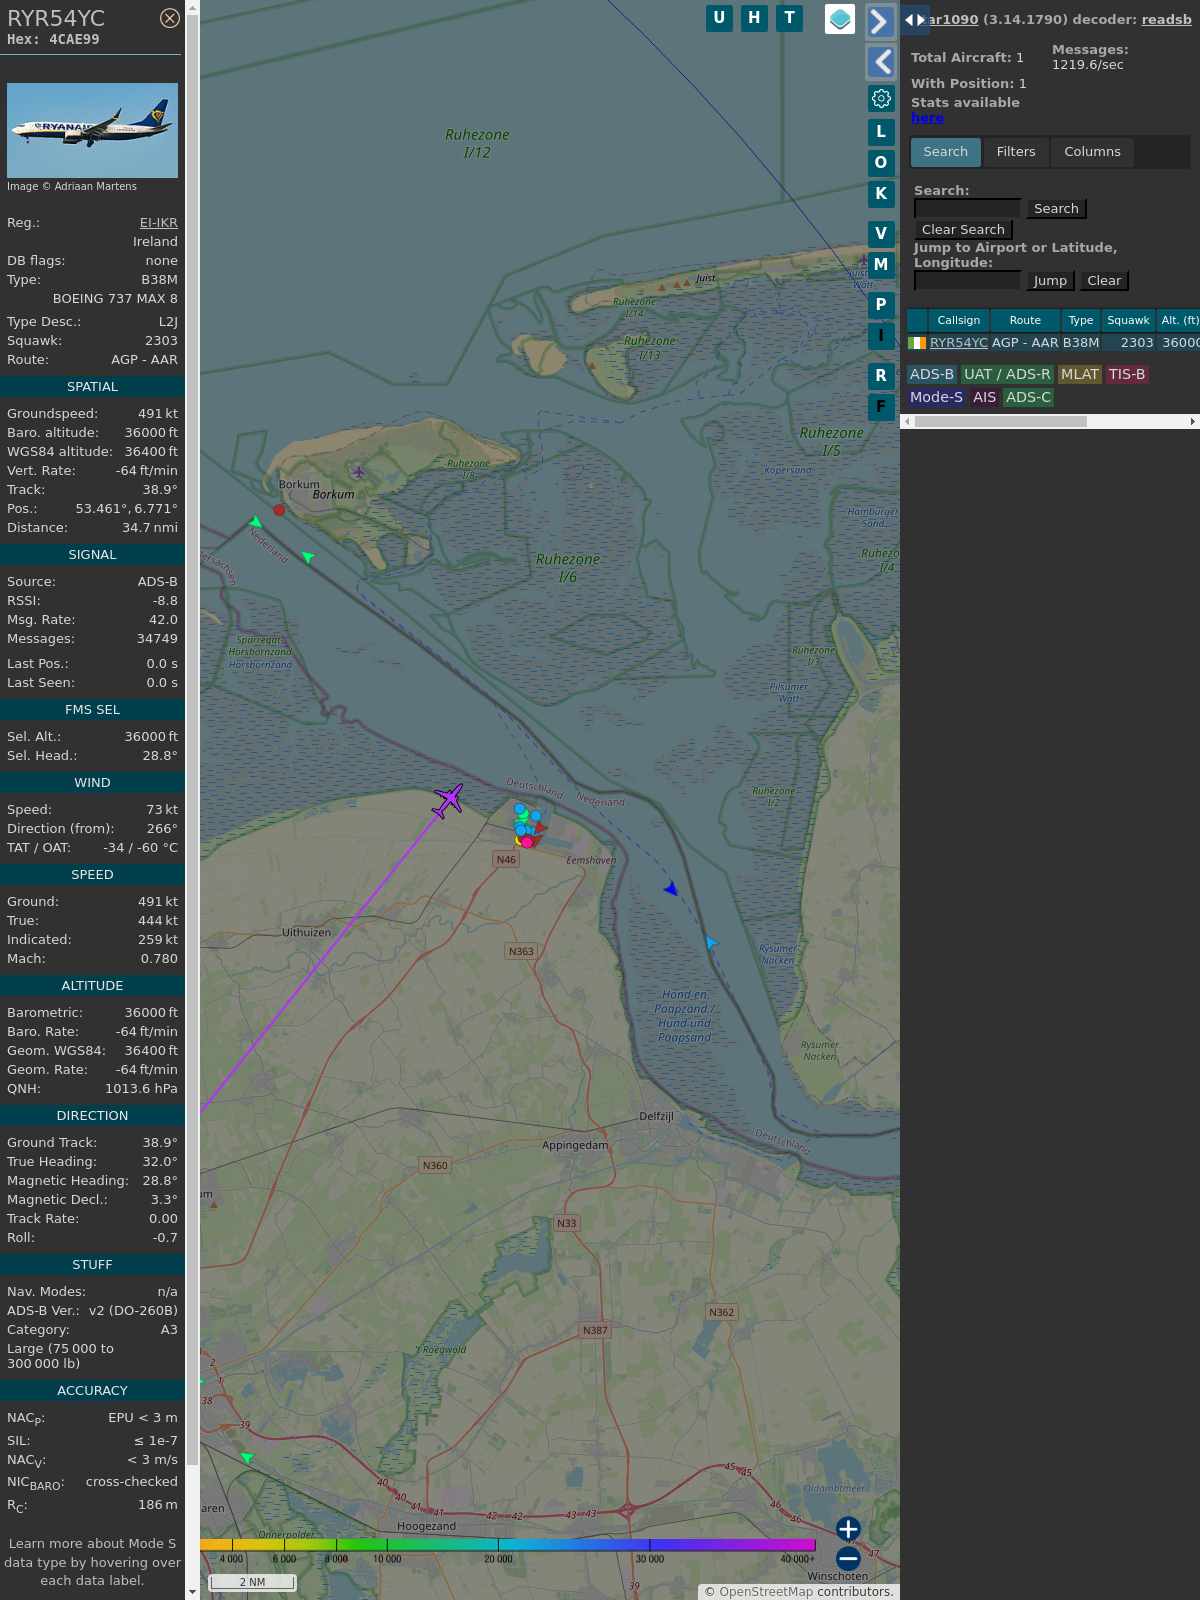Image resolution: width=1200 pixels, height=1600 pixels.
Task: Close the RYR54YC aircraft info panel
Action: coord(170,18)
